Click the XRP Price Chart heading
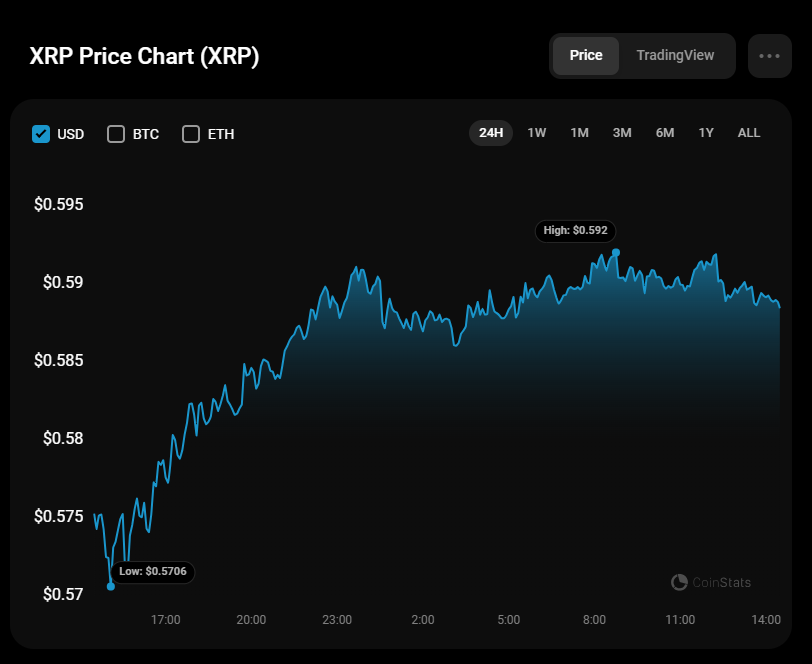Image resolution: width=812 pixels, height=664 pixels. 145,56
